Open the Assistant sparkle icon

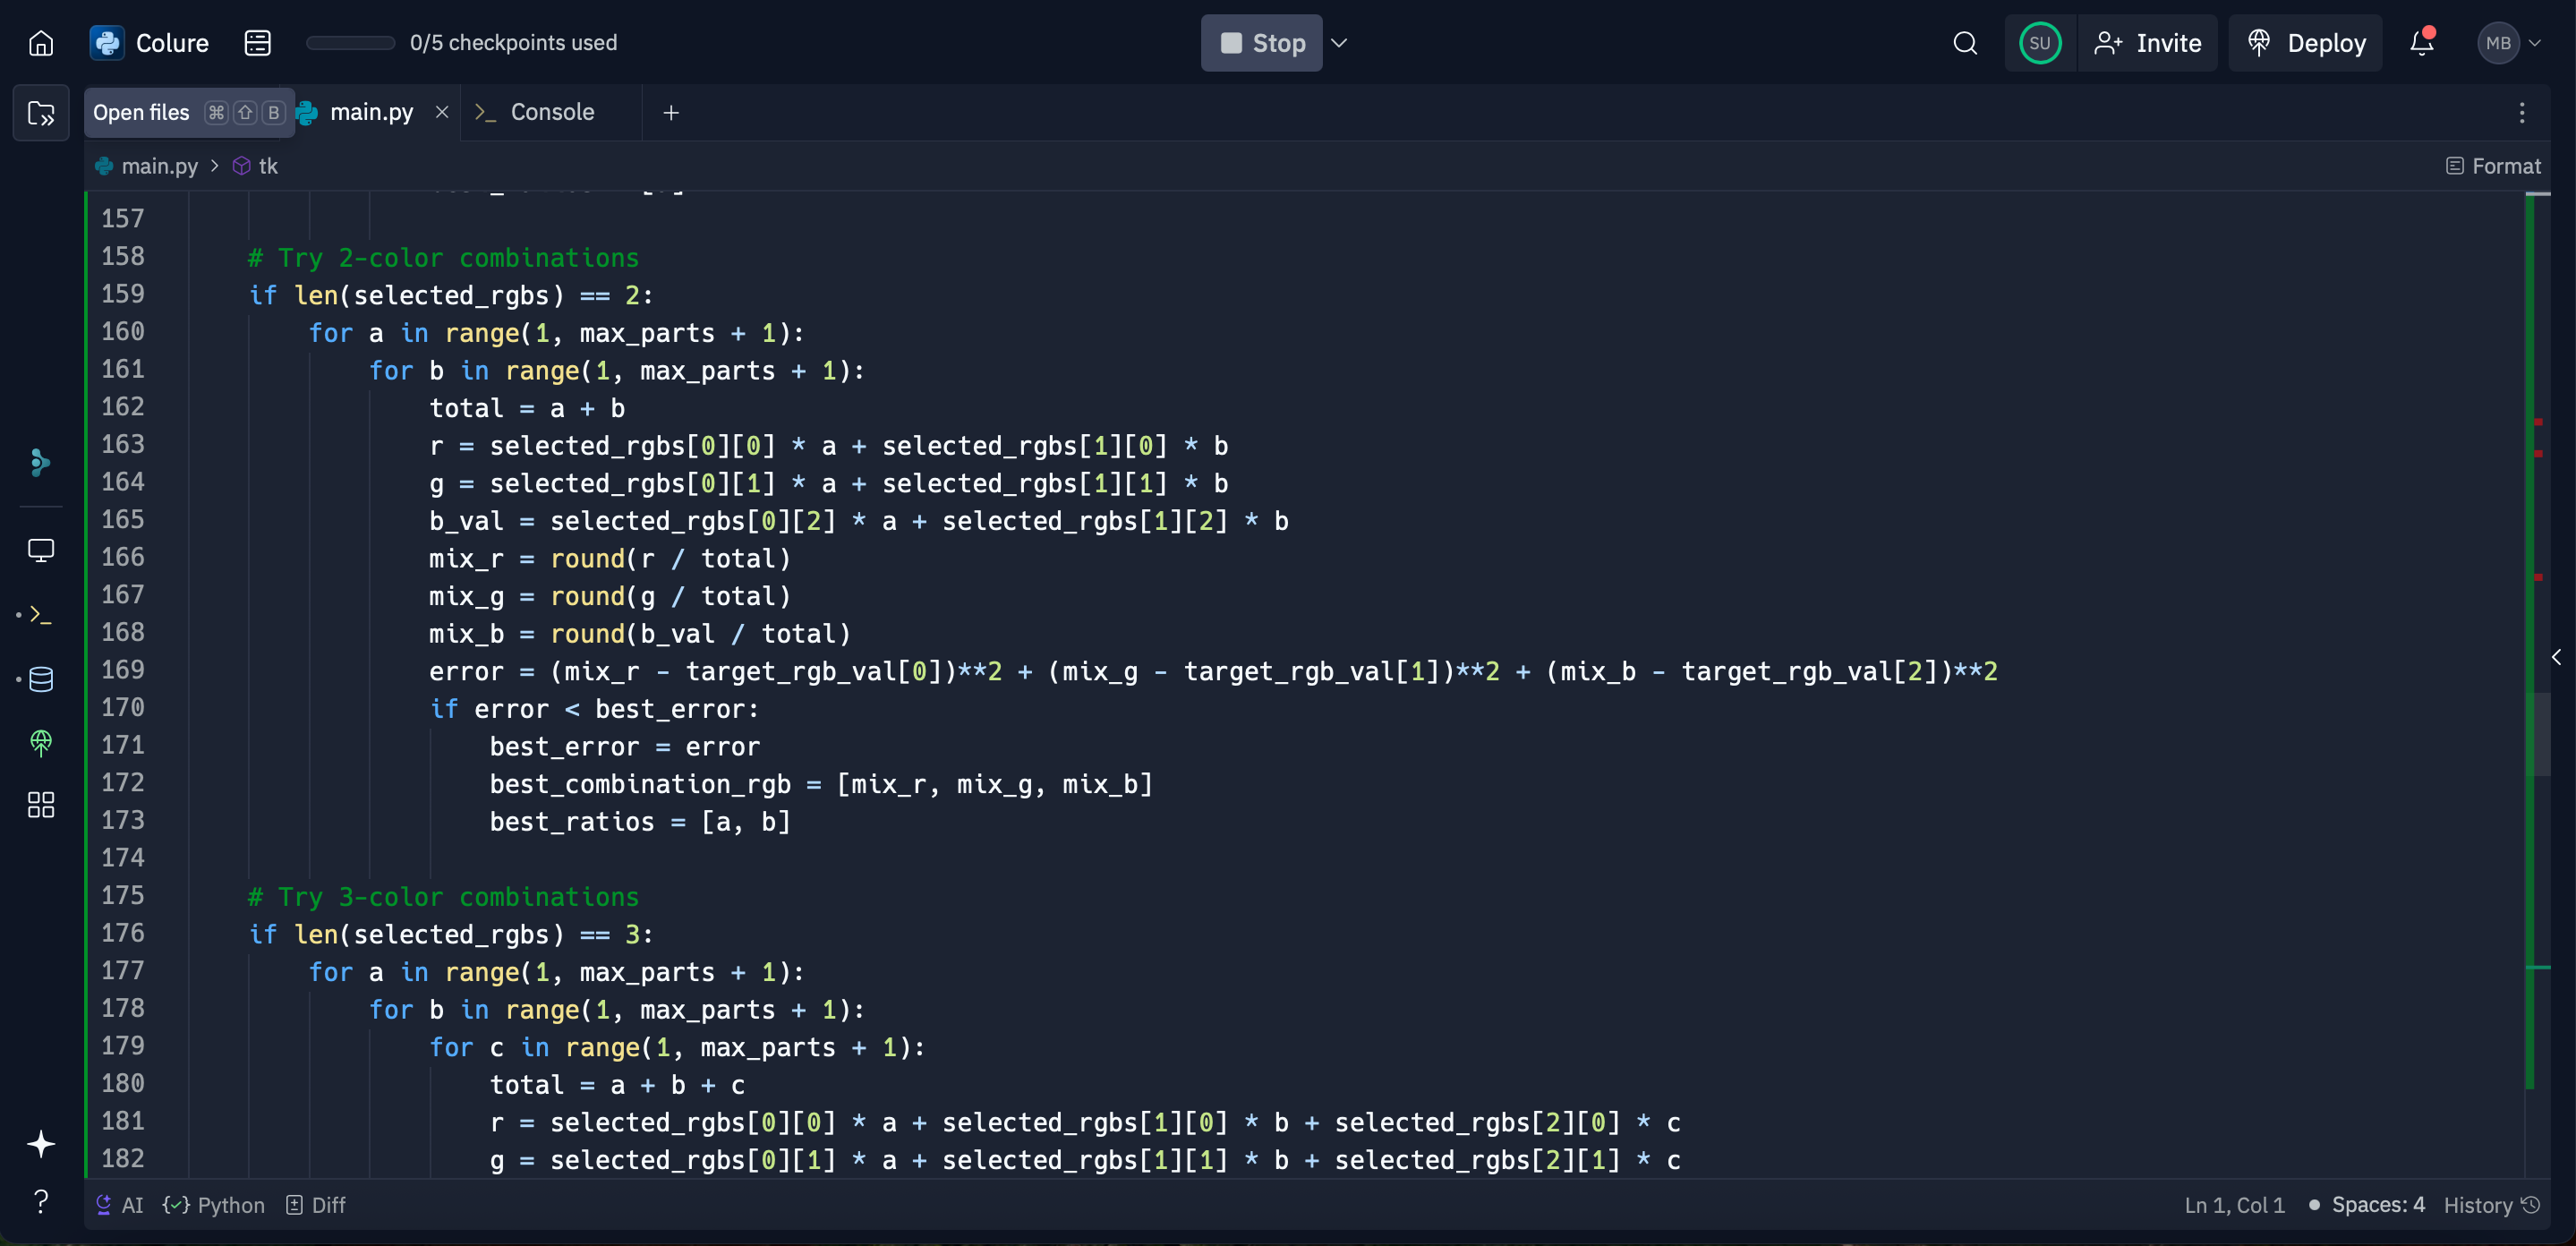[41, 1143]
